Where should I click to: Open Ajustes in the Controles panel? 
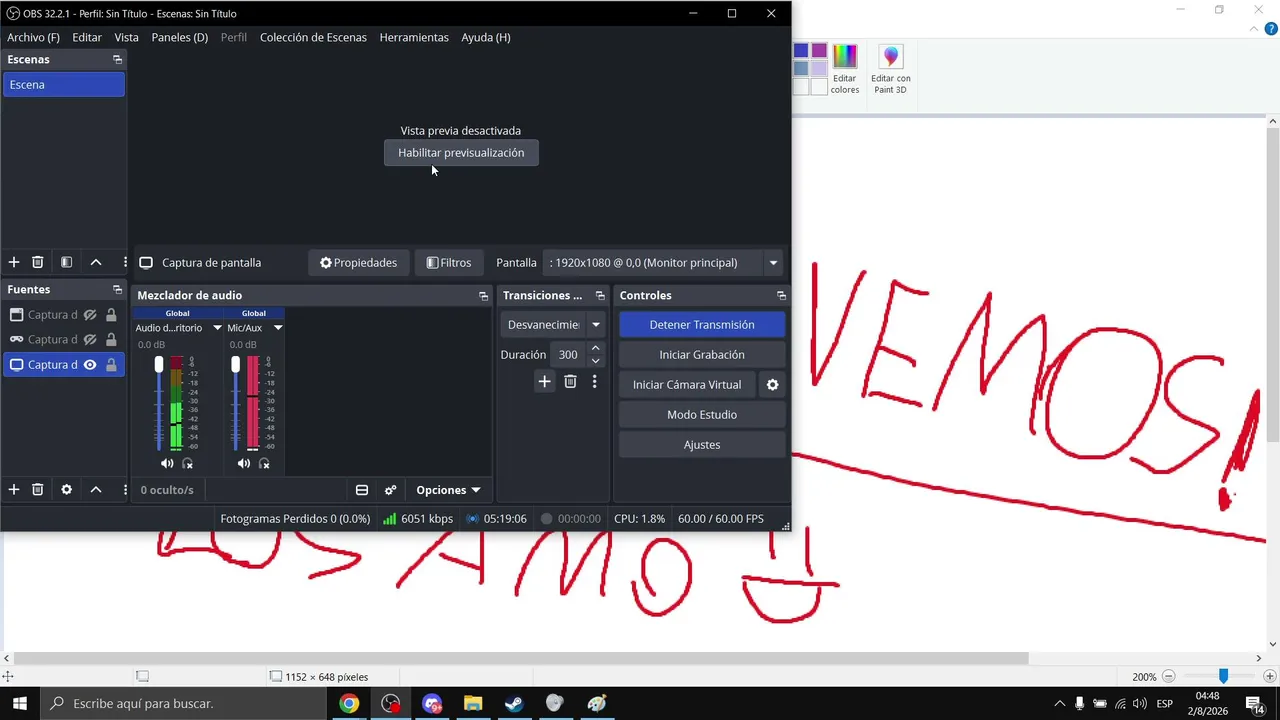click(x=702, y=445)
